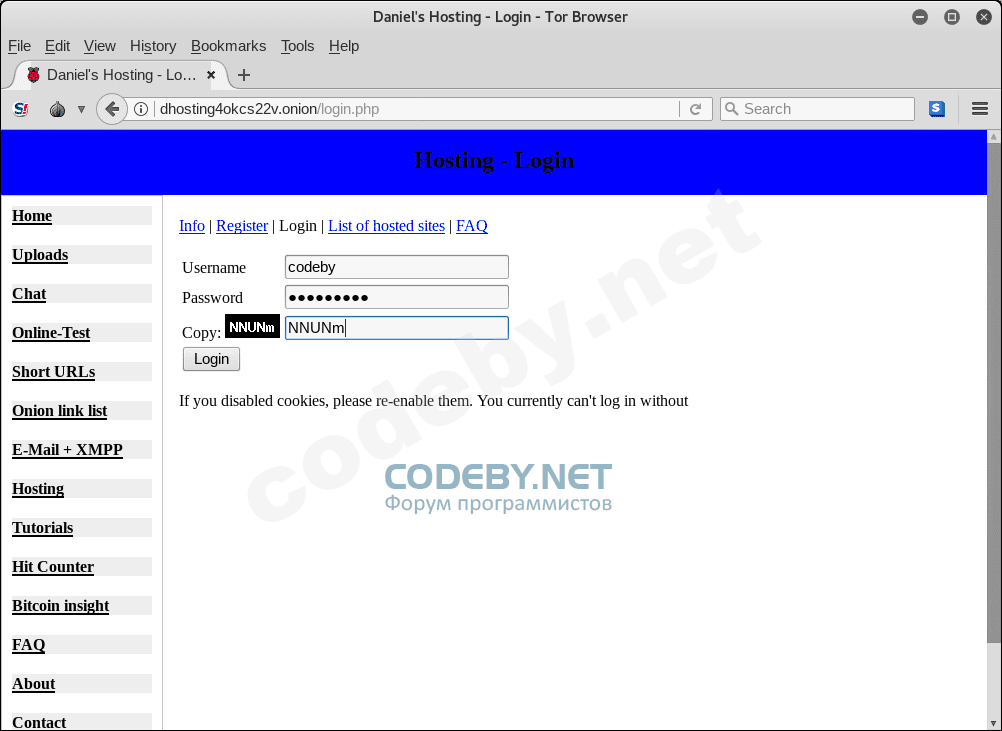Reload the page with refresh icon
Screen dimensions: 1002x731
696,109
